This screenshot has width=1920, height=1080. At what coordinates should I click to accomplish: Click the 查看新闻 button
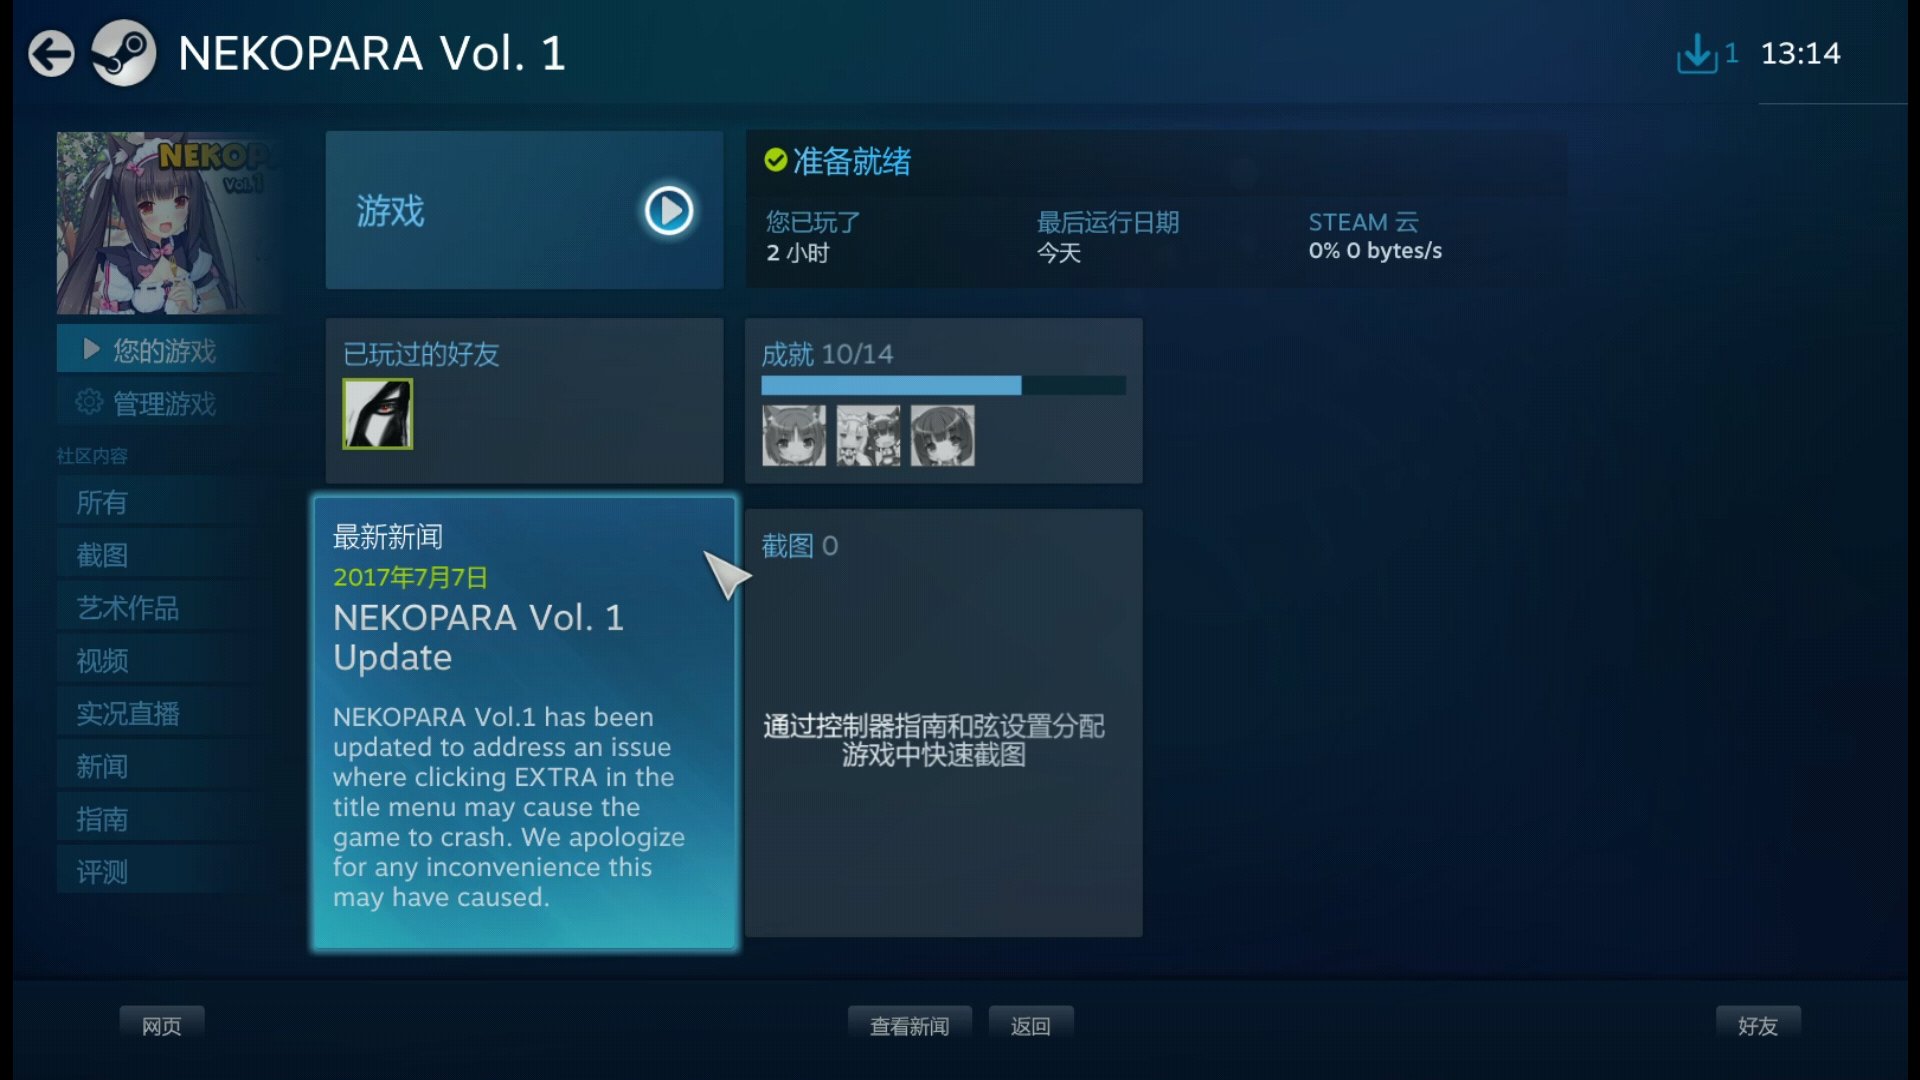coord(909,1026)
